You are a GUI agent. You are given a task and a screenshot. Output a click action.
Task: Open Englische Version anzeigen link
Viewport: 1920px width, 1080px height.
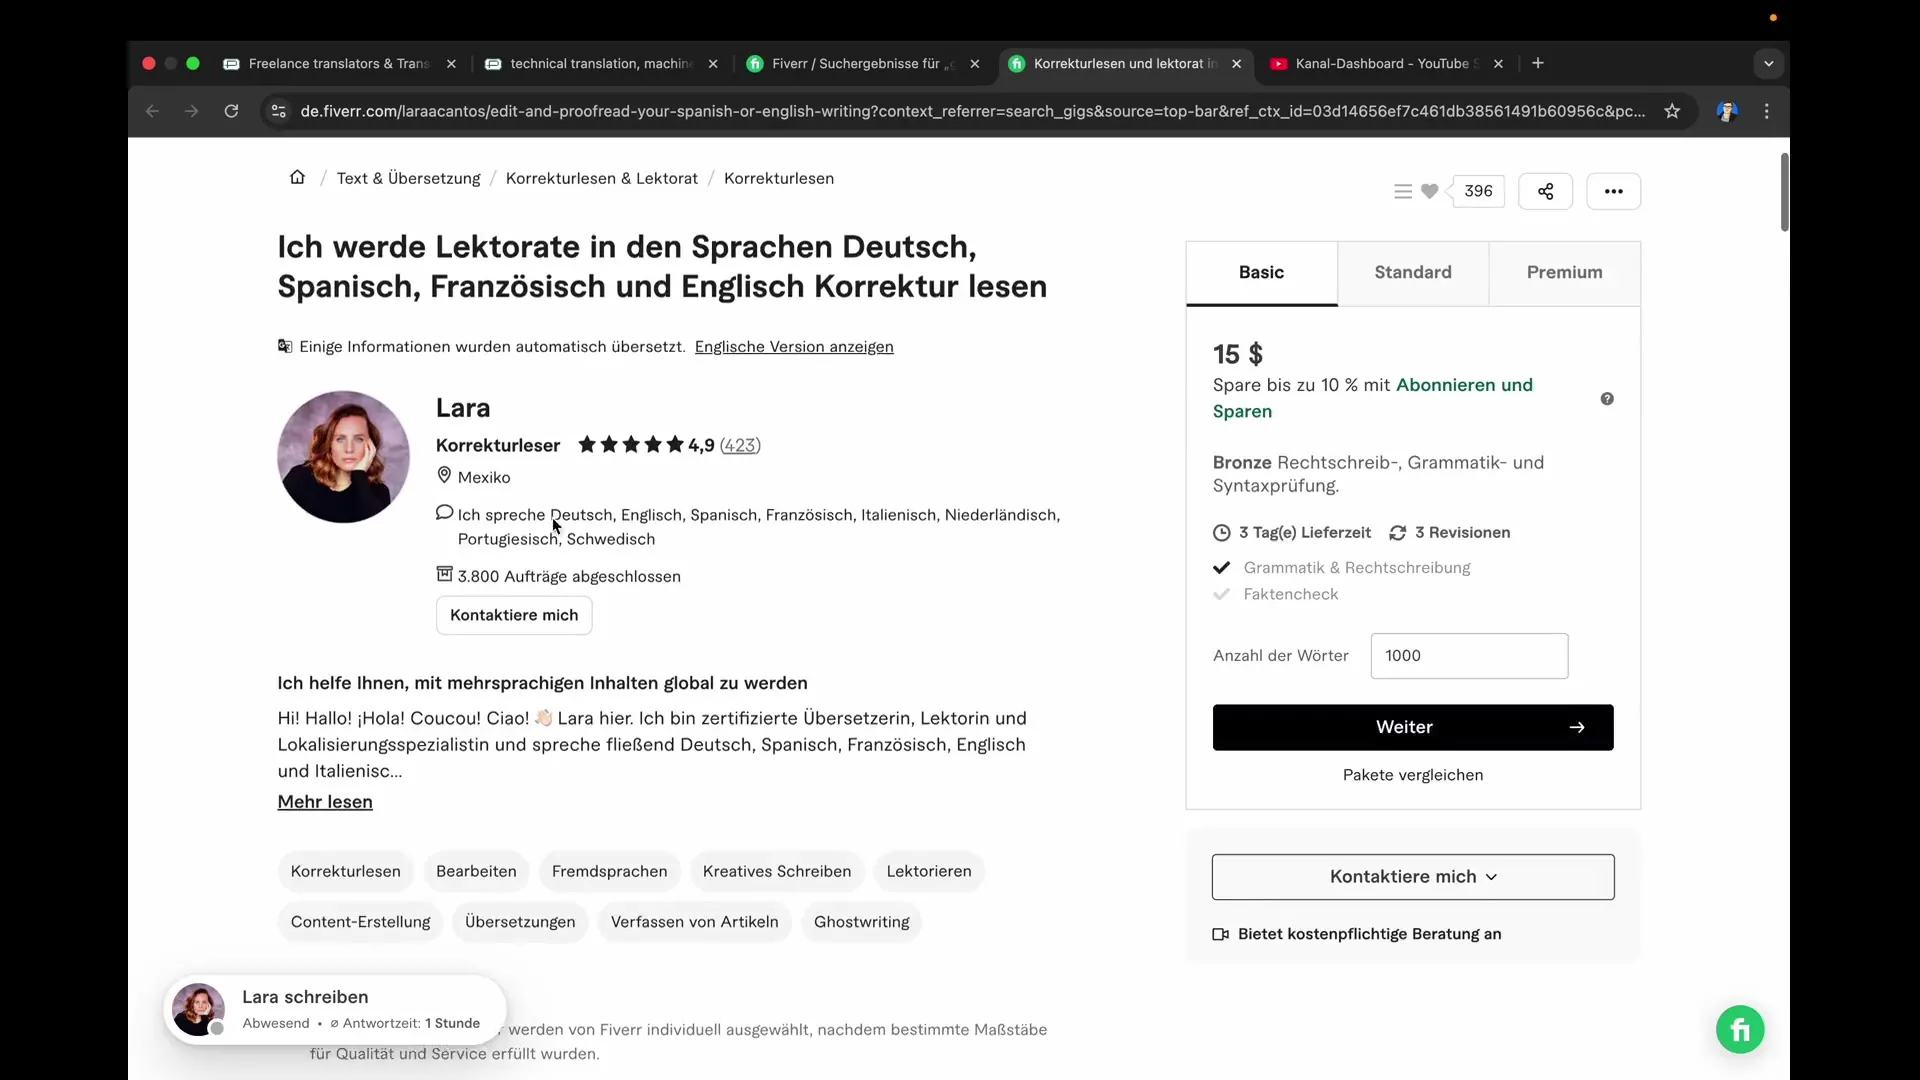click(794, 347)
